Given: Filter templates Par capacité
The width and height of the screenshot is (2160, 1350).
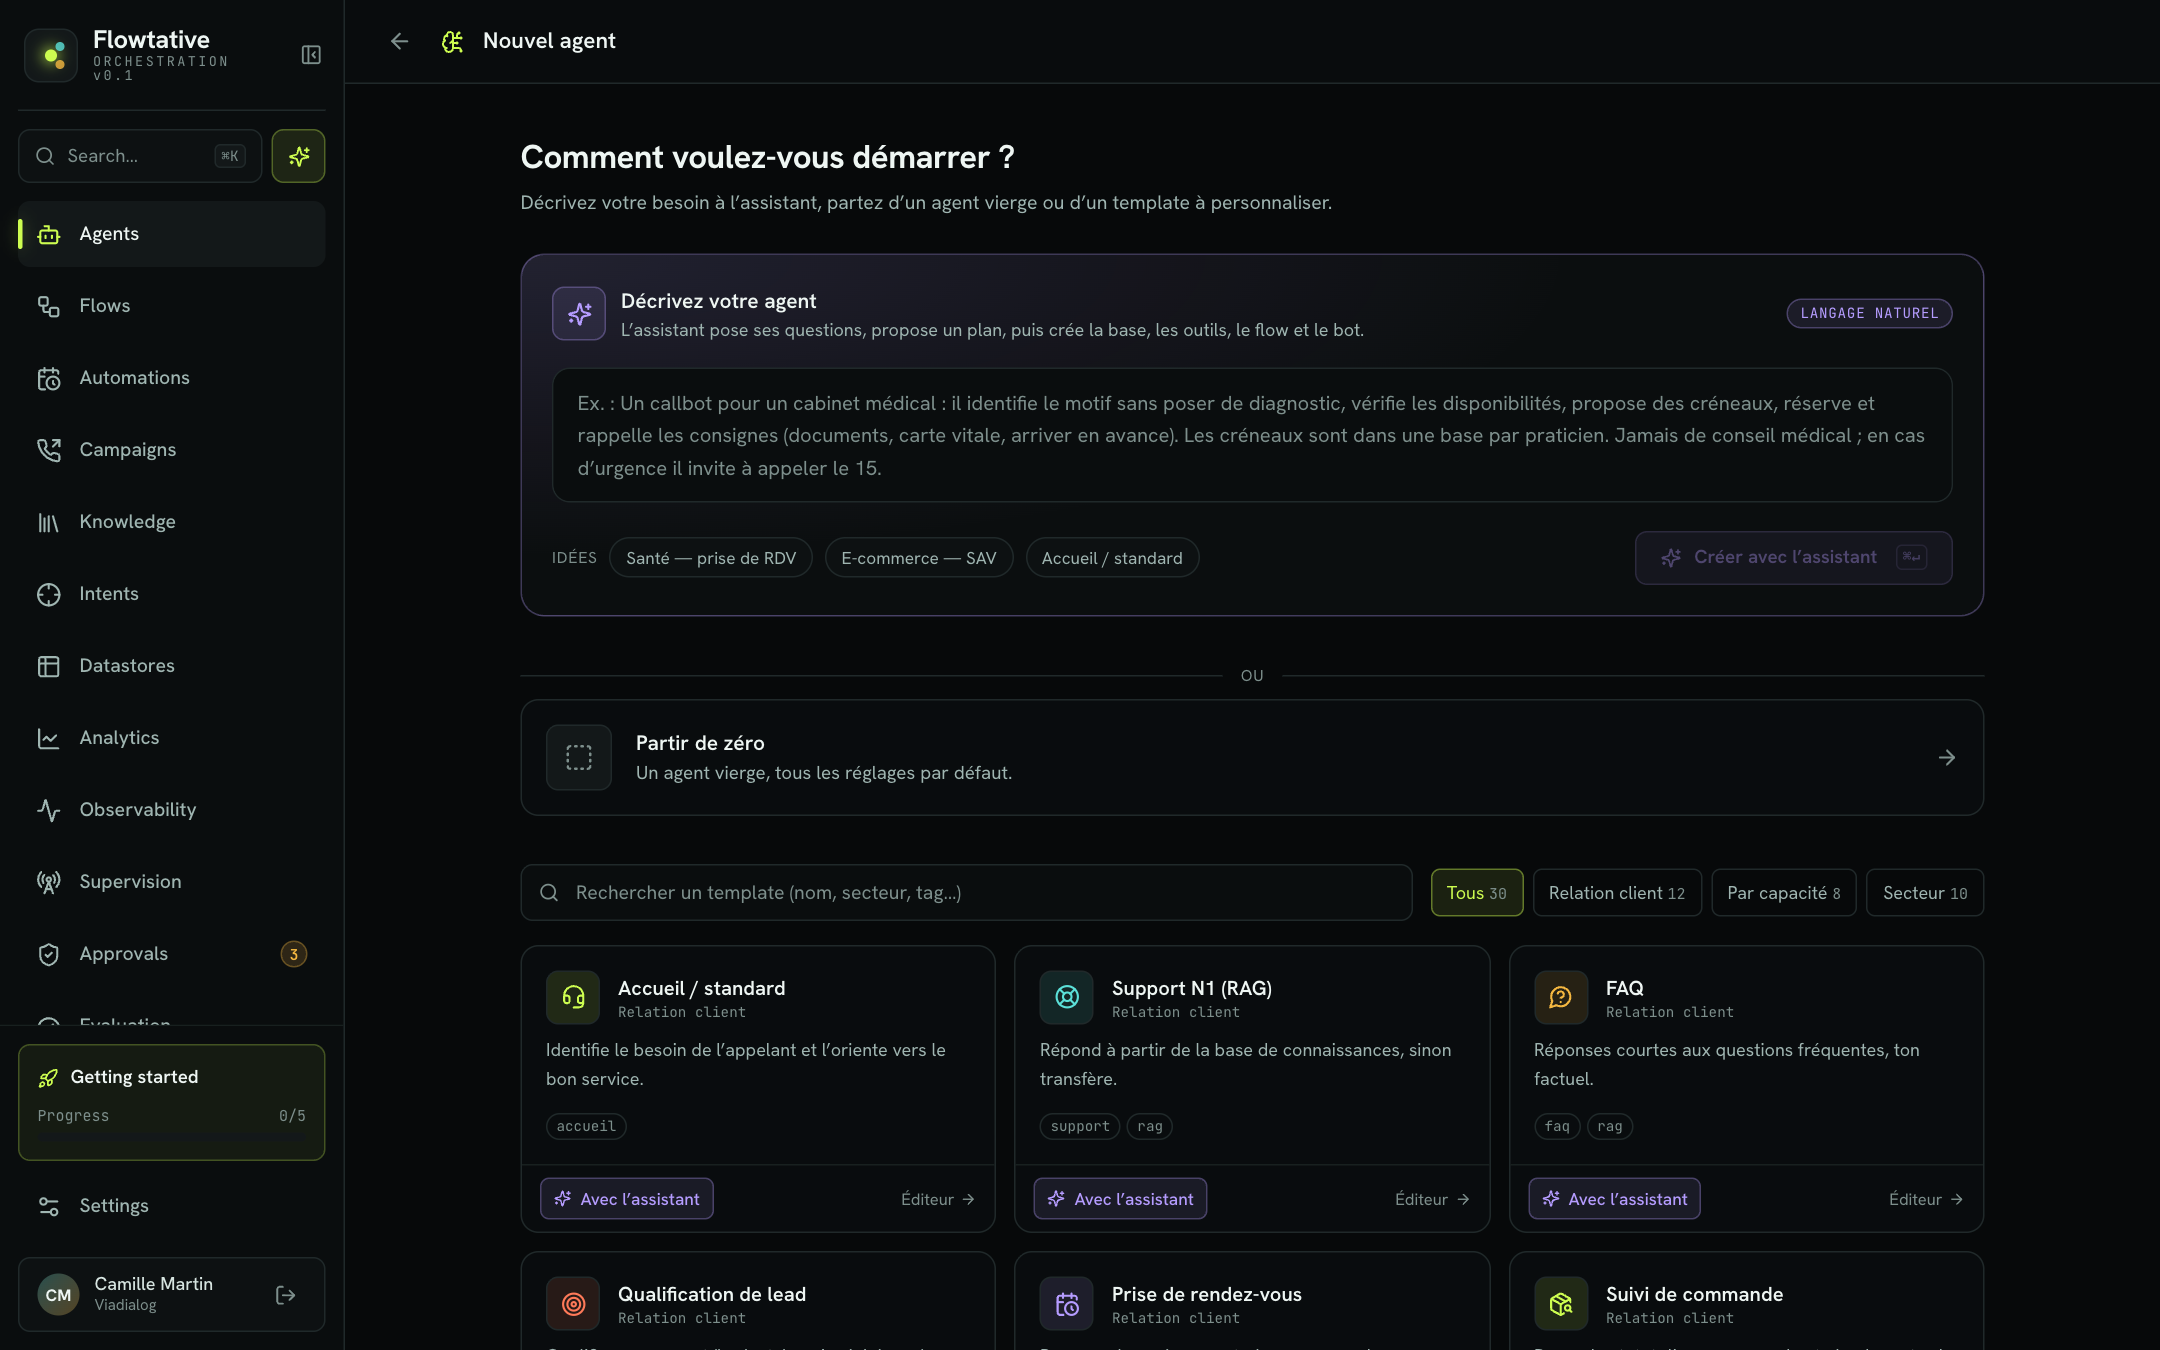Looking at the screenshot, I should pyautogui.click(x=1784, y=893).
